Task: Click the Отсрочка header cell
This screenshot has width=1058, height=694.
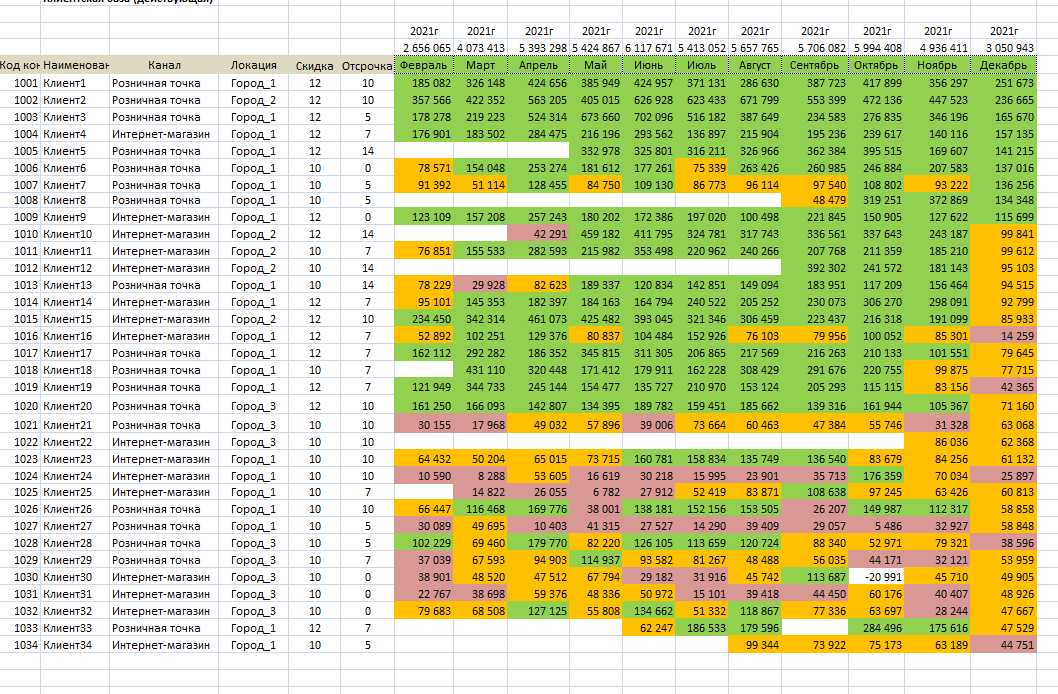Action: (x=367, y=65)
